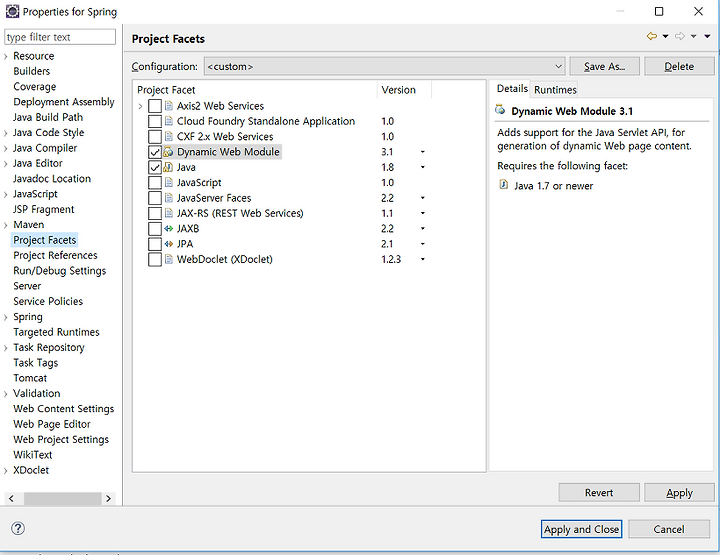720x555 pixels.
Task: Open the Configuration <custom> combo box
Action: tap(384, 66)
